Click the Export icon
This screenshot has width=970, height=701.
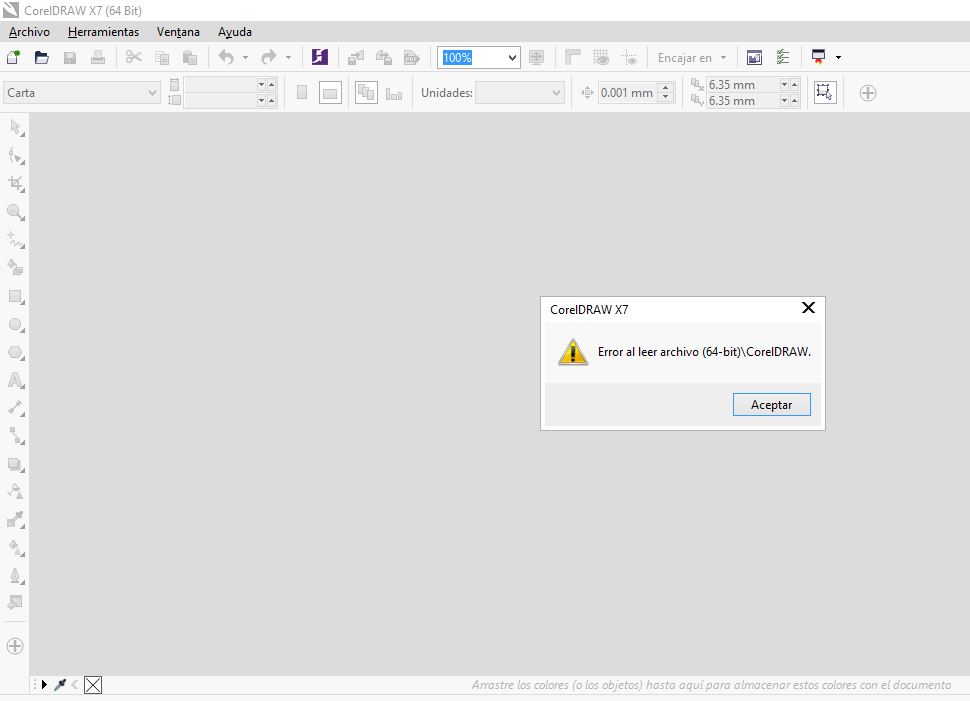click(x=384, y=58)
